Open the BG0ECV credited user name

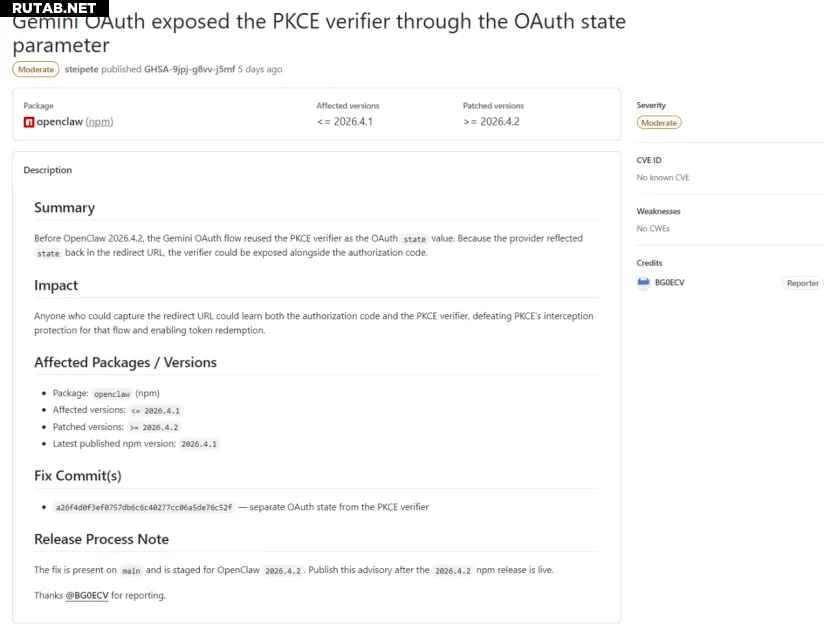(x=669, y=283)
